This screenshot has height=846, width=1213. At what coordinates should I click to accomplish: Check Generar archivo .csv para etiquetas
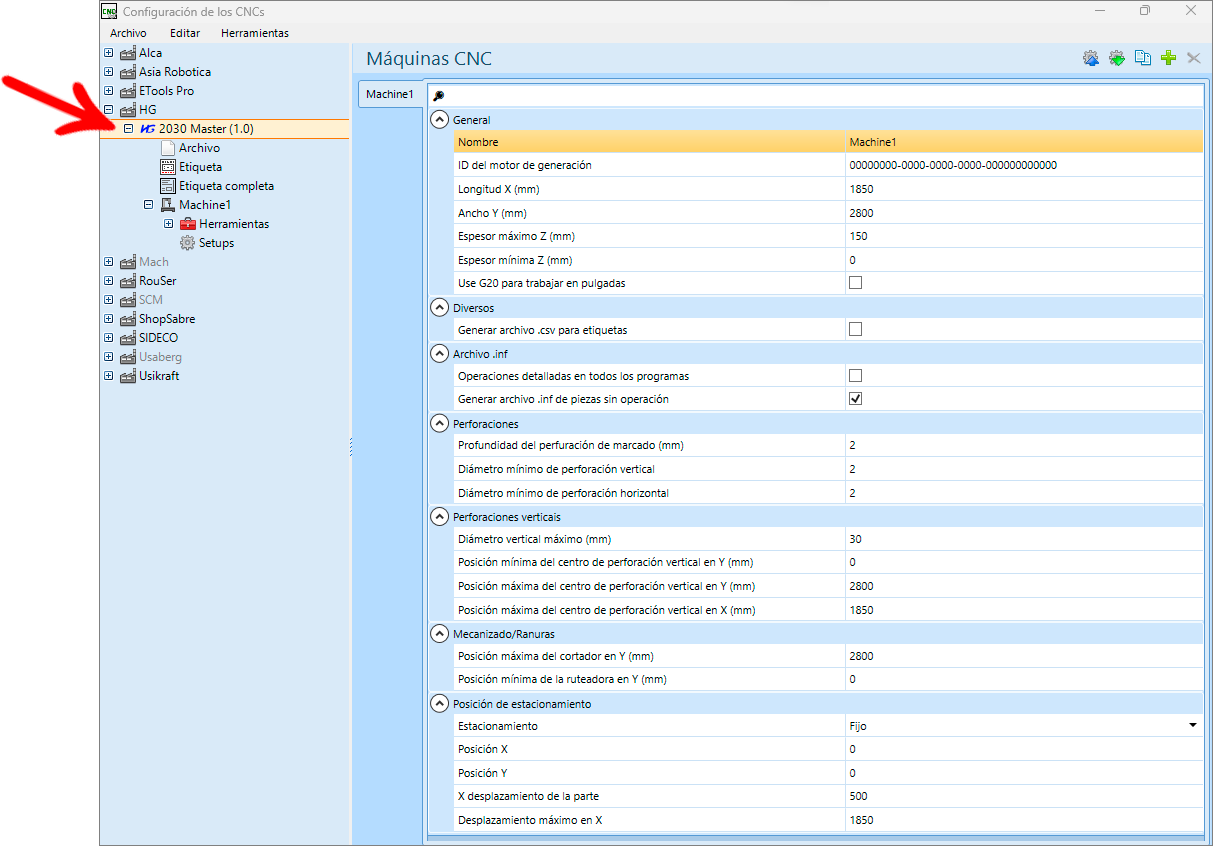(855, 329)
